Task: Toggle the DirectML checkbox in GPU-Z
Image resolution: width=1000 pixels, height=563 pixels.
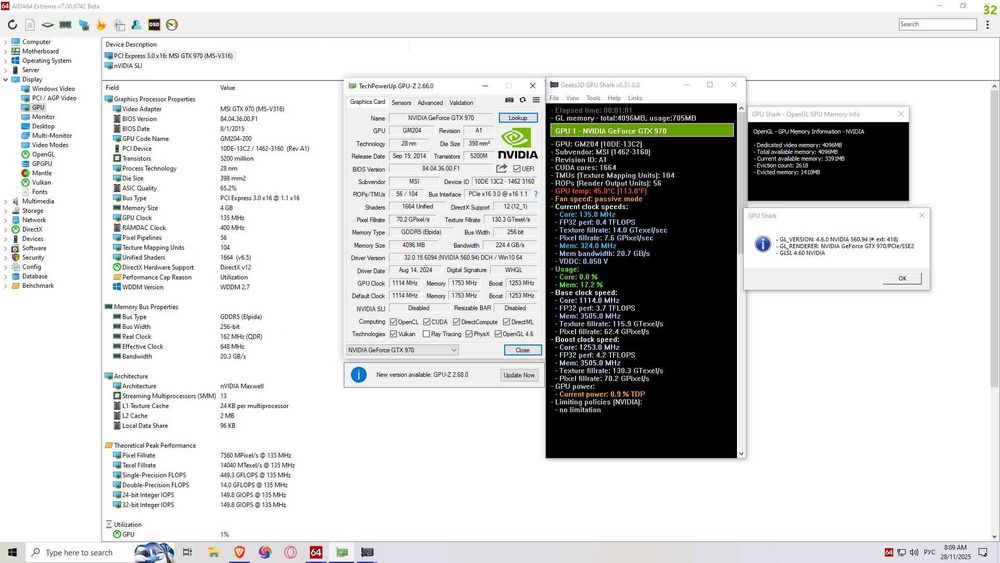Action: [x=506, y=322]
